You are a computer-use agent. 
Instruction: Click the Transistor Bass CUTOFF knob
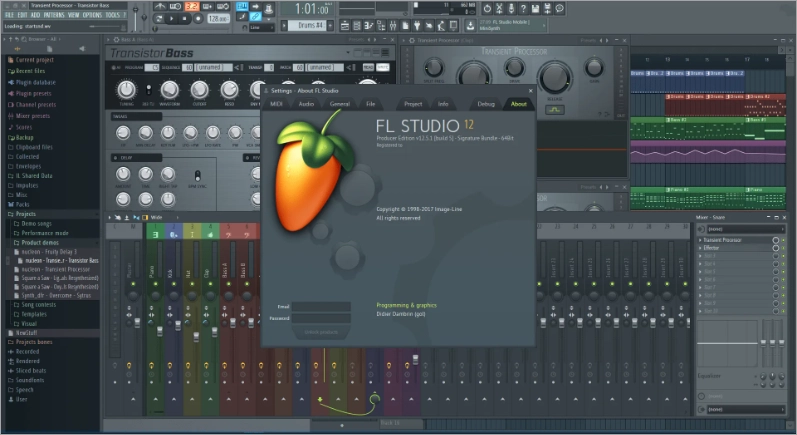coord(199,90)
